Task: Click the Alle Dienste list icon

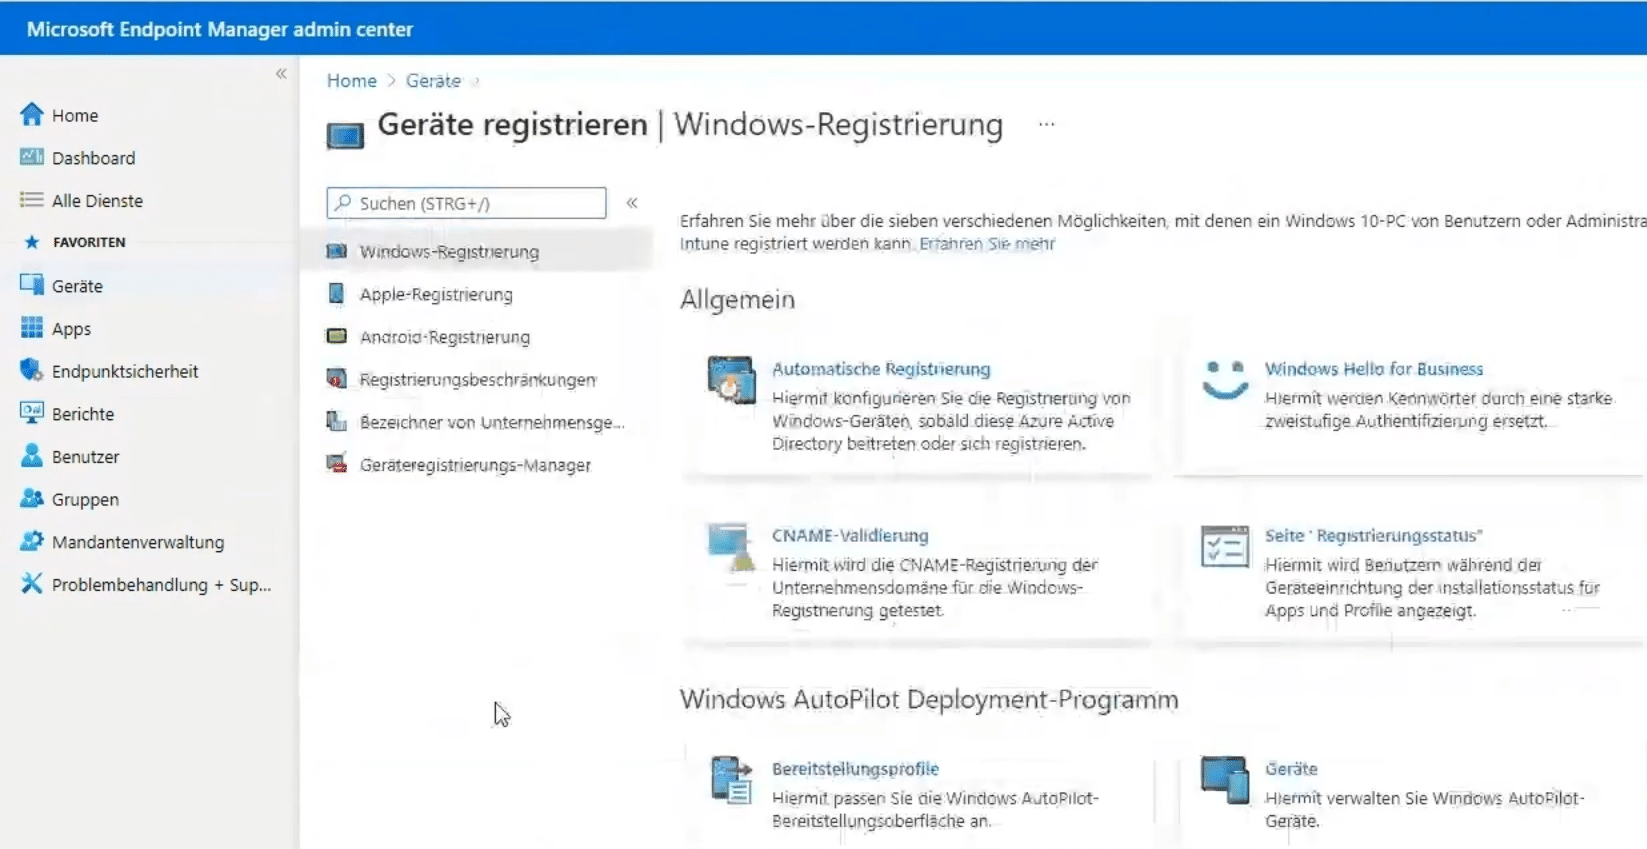Action: (32, 200)
